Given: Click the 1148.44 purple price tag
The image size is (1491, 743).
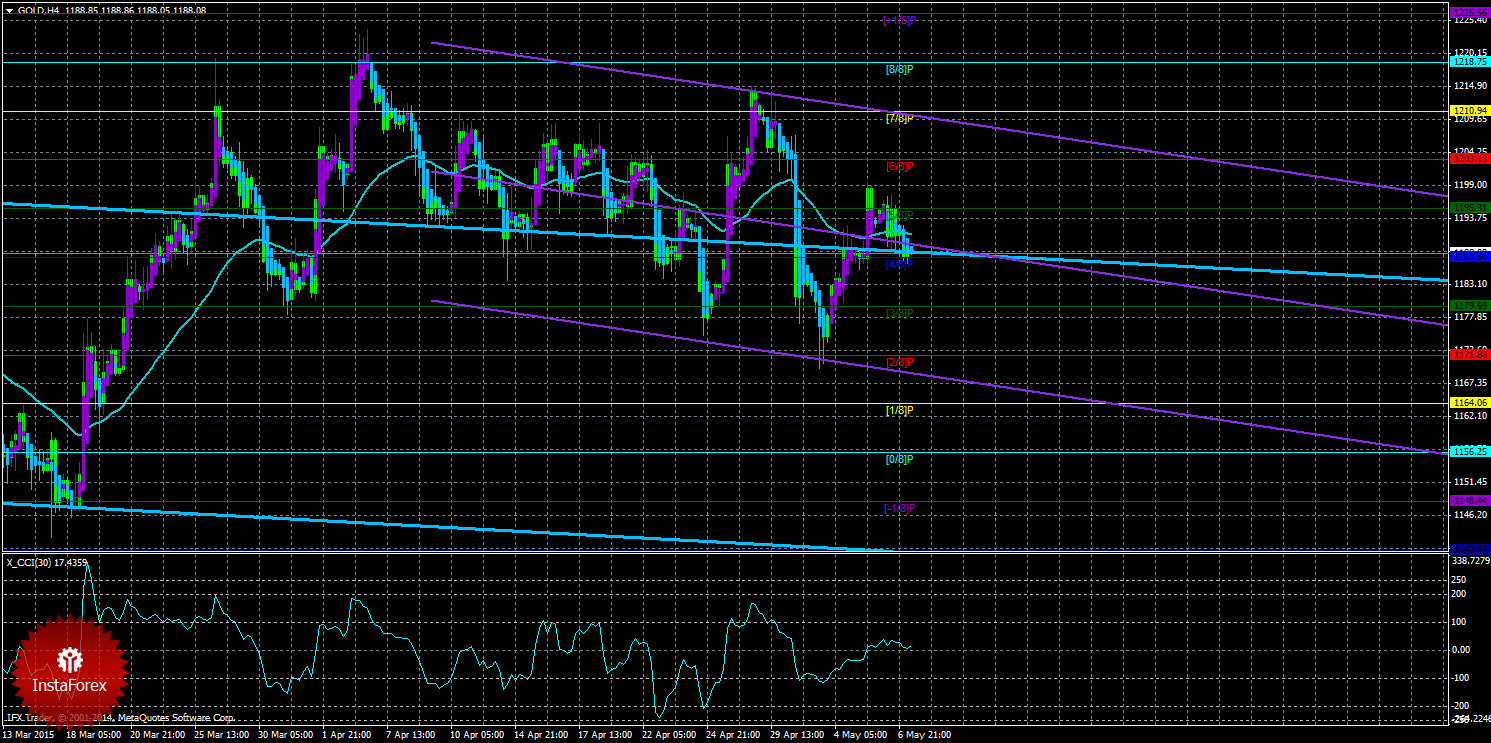Looking at the screenshot, I should pyautogui.click(x=1470, y=500).
